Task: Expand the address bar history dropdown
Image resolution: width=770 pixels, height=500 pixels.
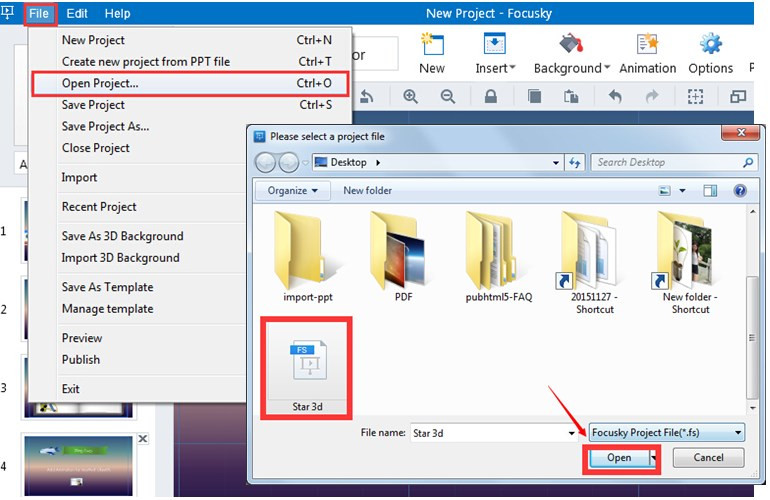Action: coord(555,163)
